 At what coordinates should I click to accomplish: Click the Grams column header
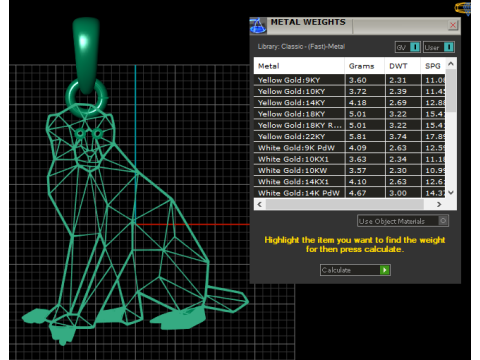pyautogui.click(x=365, y=66)
